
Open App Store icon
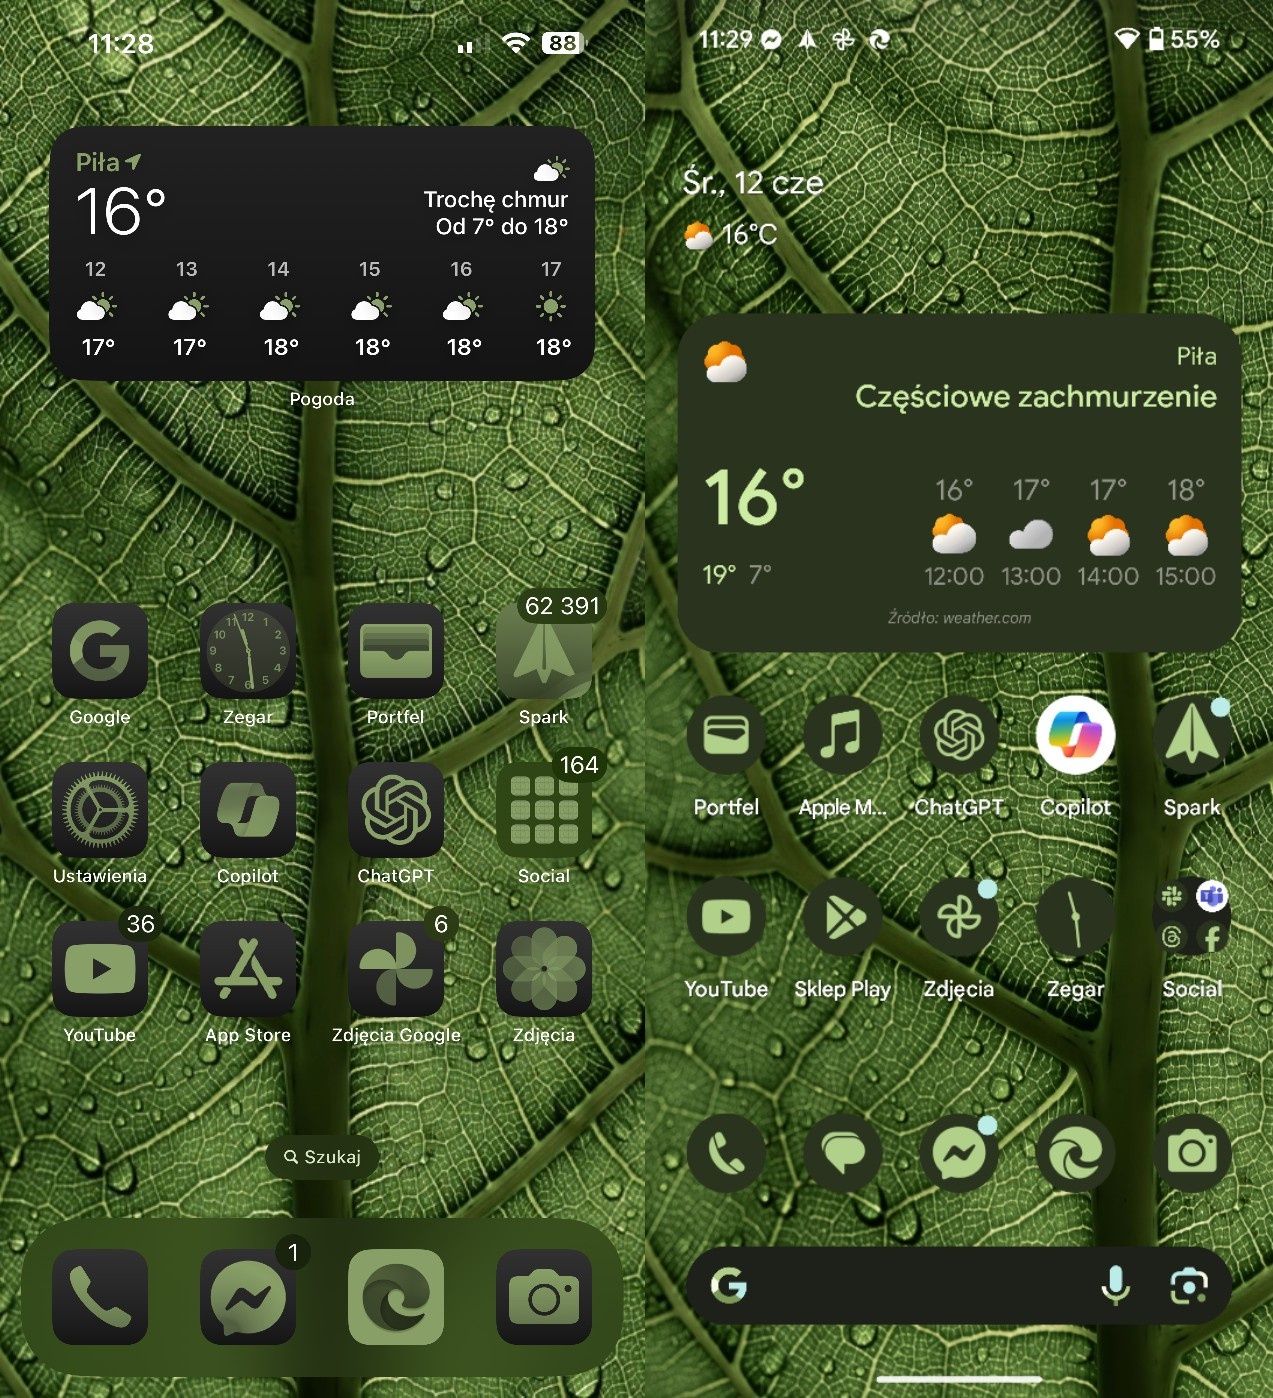pyautogui.click(x=248, y=968)
